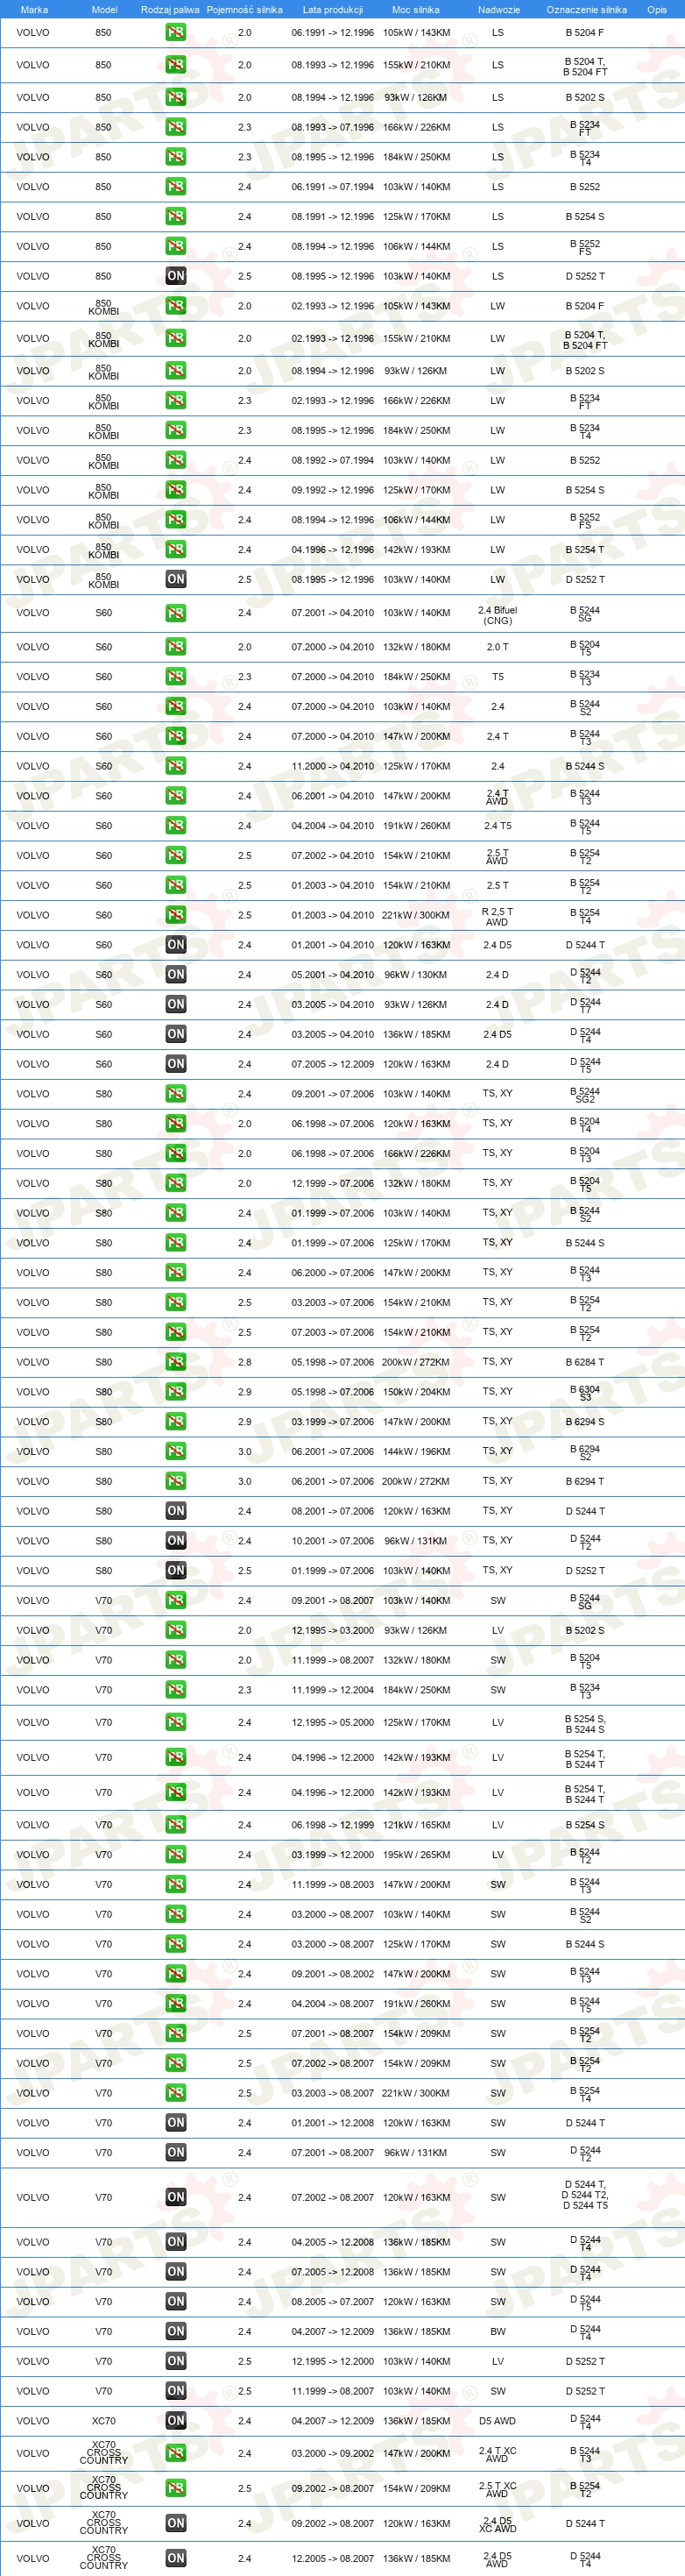Click the 'BW' body cell in V70 row
The width and height of the screenshot is (685, 2576).
(498, 2331)
